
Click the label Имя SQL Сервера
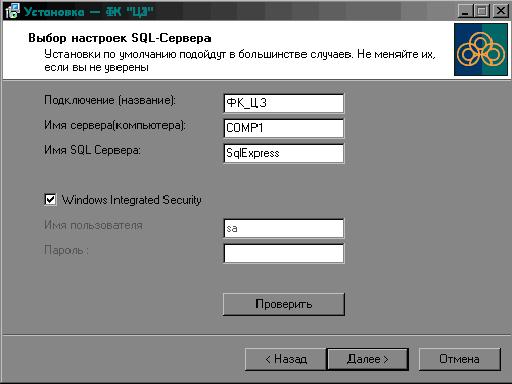coord(92,150)
